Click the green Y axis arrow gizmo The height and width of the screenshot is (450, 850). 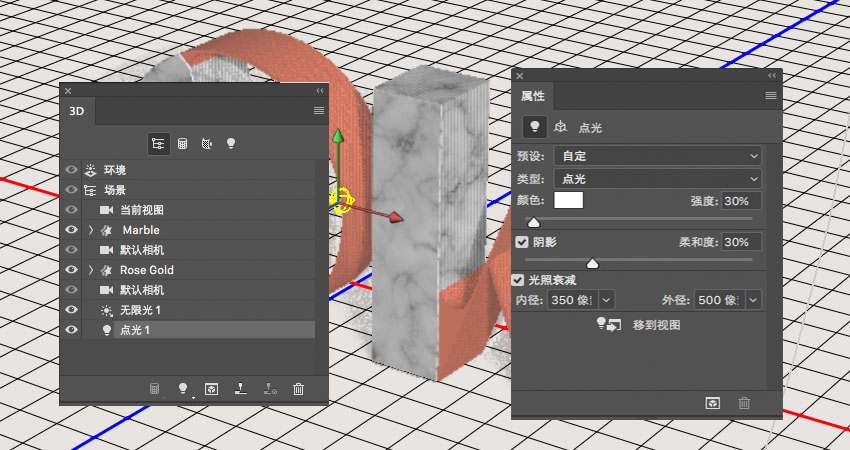[338, 138]
